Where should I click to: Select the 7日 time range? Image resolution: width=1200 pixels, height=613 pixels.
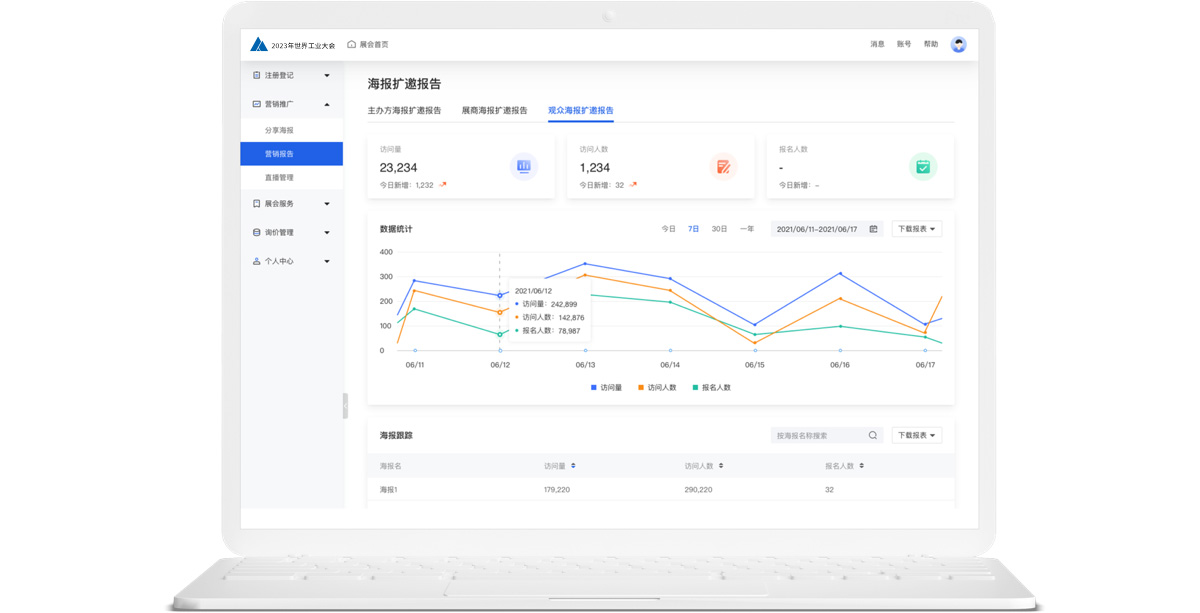tap(693, 229)
